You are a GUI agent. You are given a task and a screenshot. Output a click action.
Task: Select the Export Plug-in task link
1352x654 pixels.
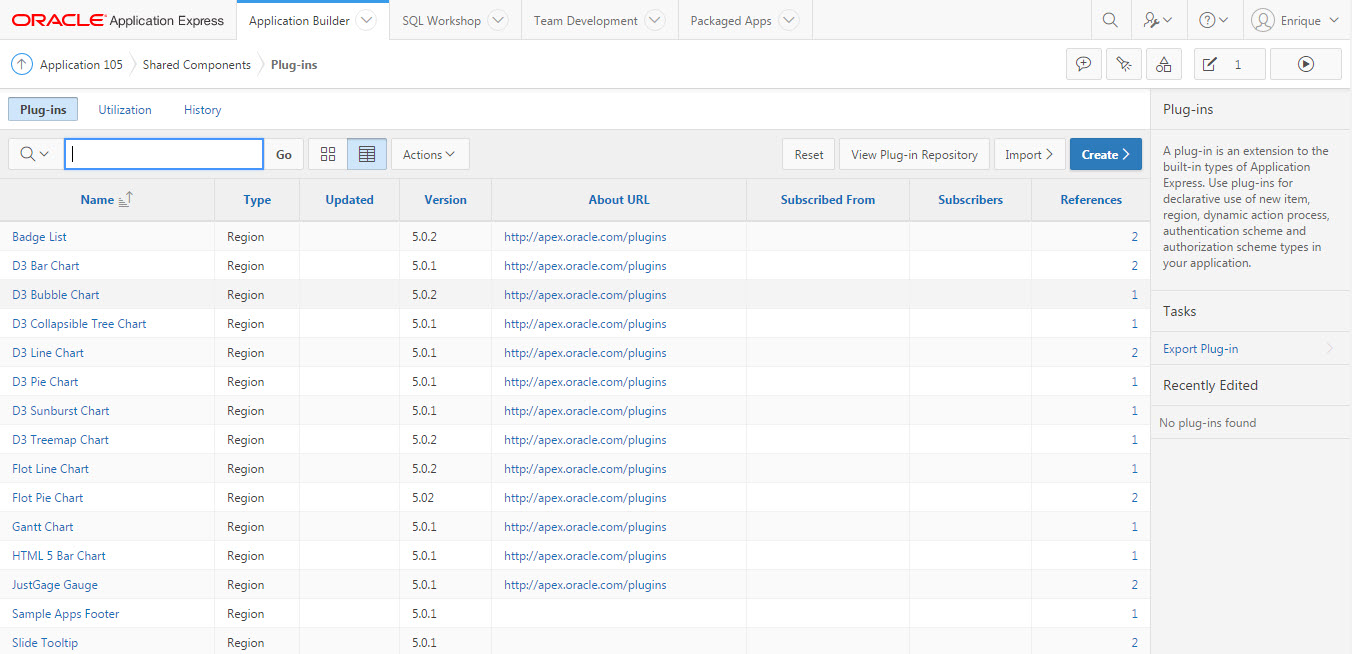coord(1201,348)
